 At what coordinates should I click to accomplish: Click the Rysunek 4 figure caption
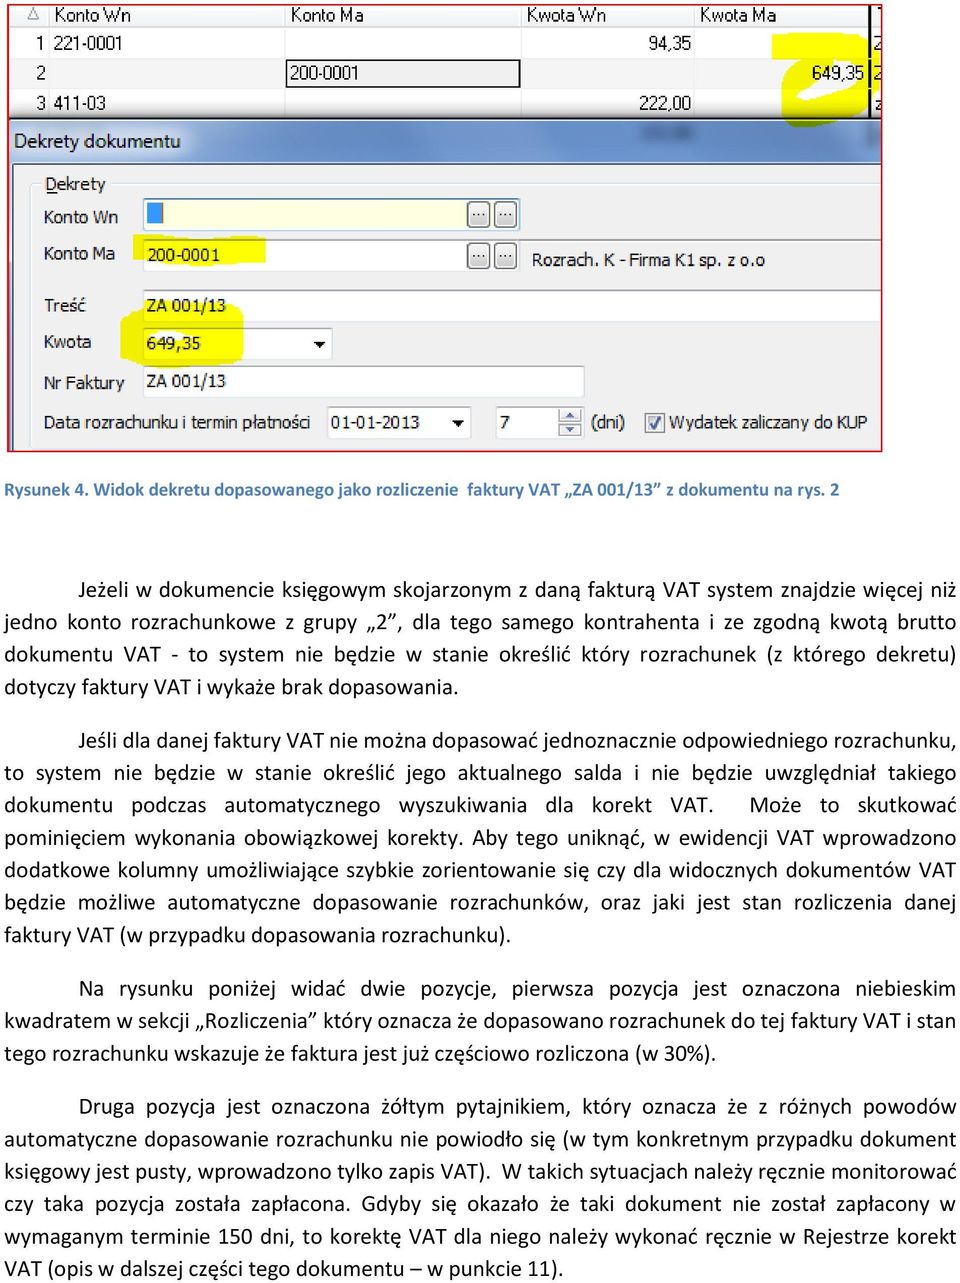coord(422,490)
